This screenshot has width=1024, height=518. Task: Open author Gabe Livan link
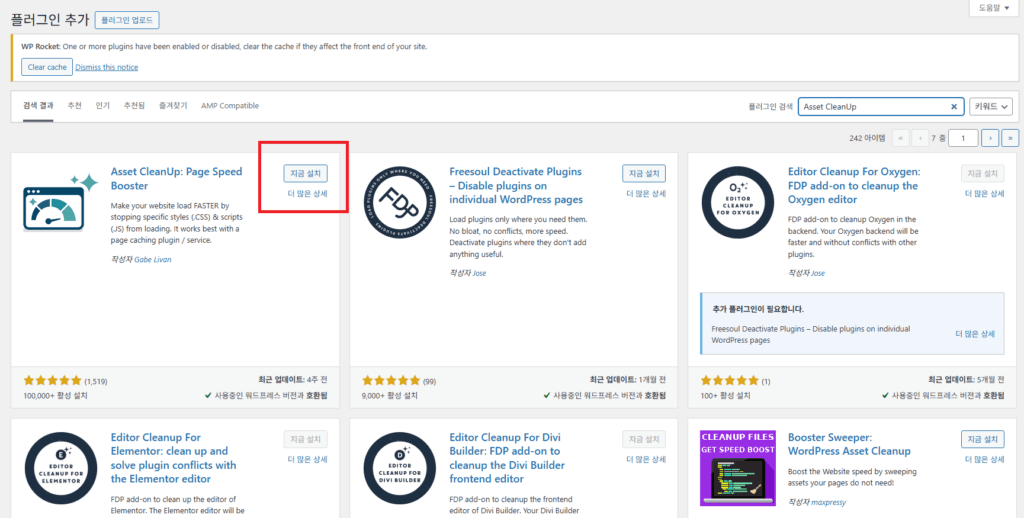pos(153,260)
